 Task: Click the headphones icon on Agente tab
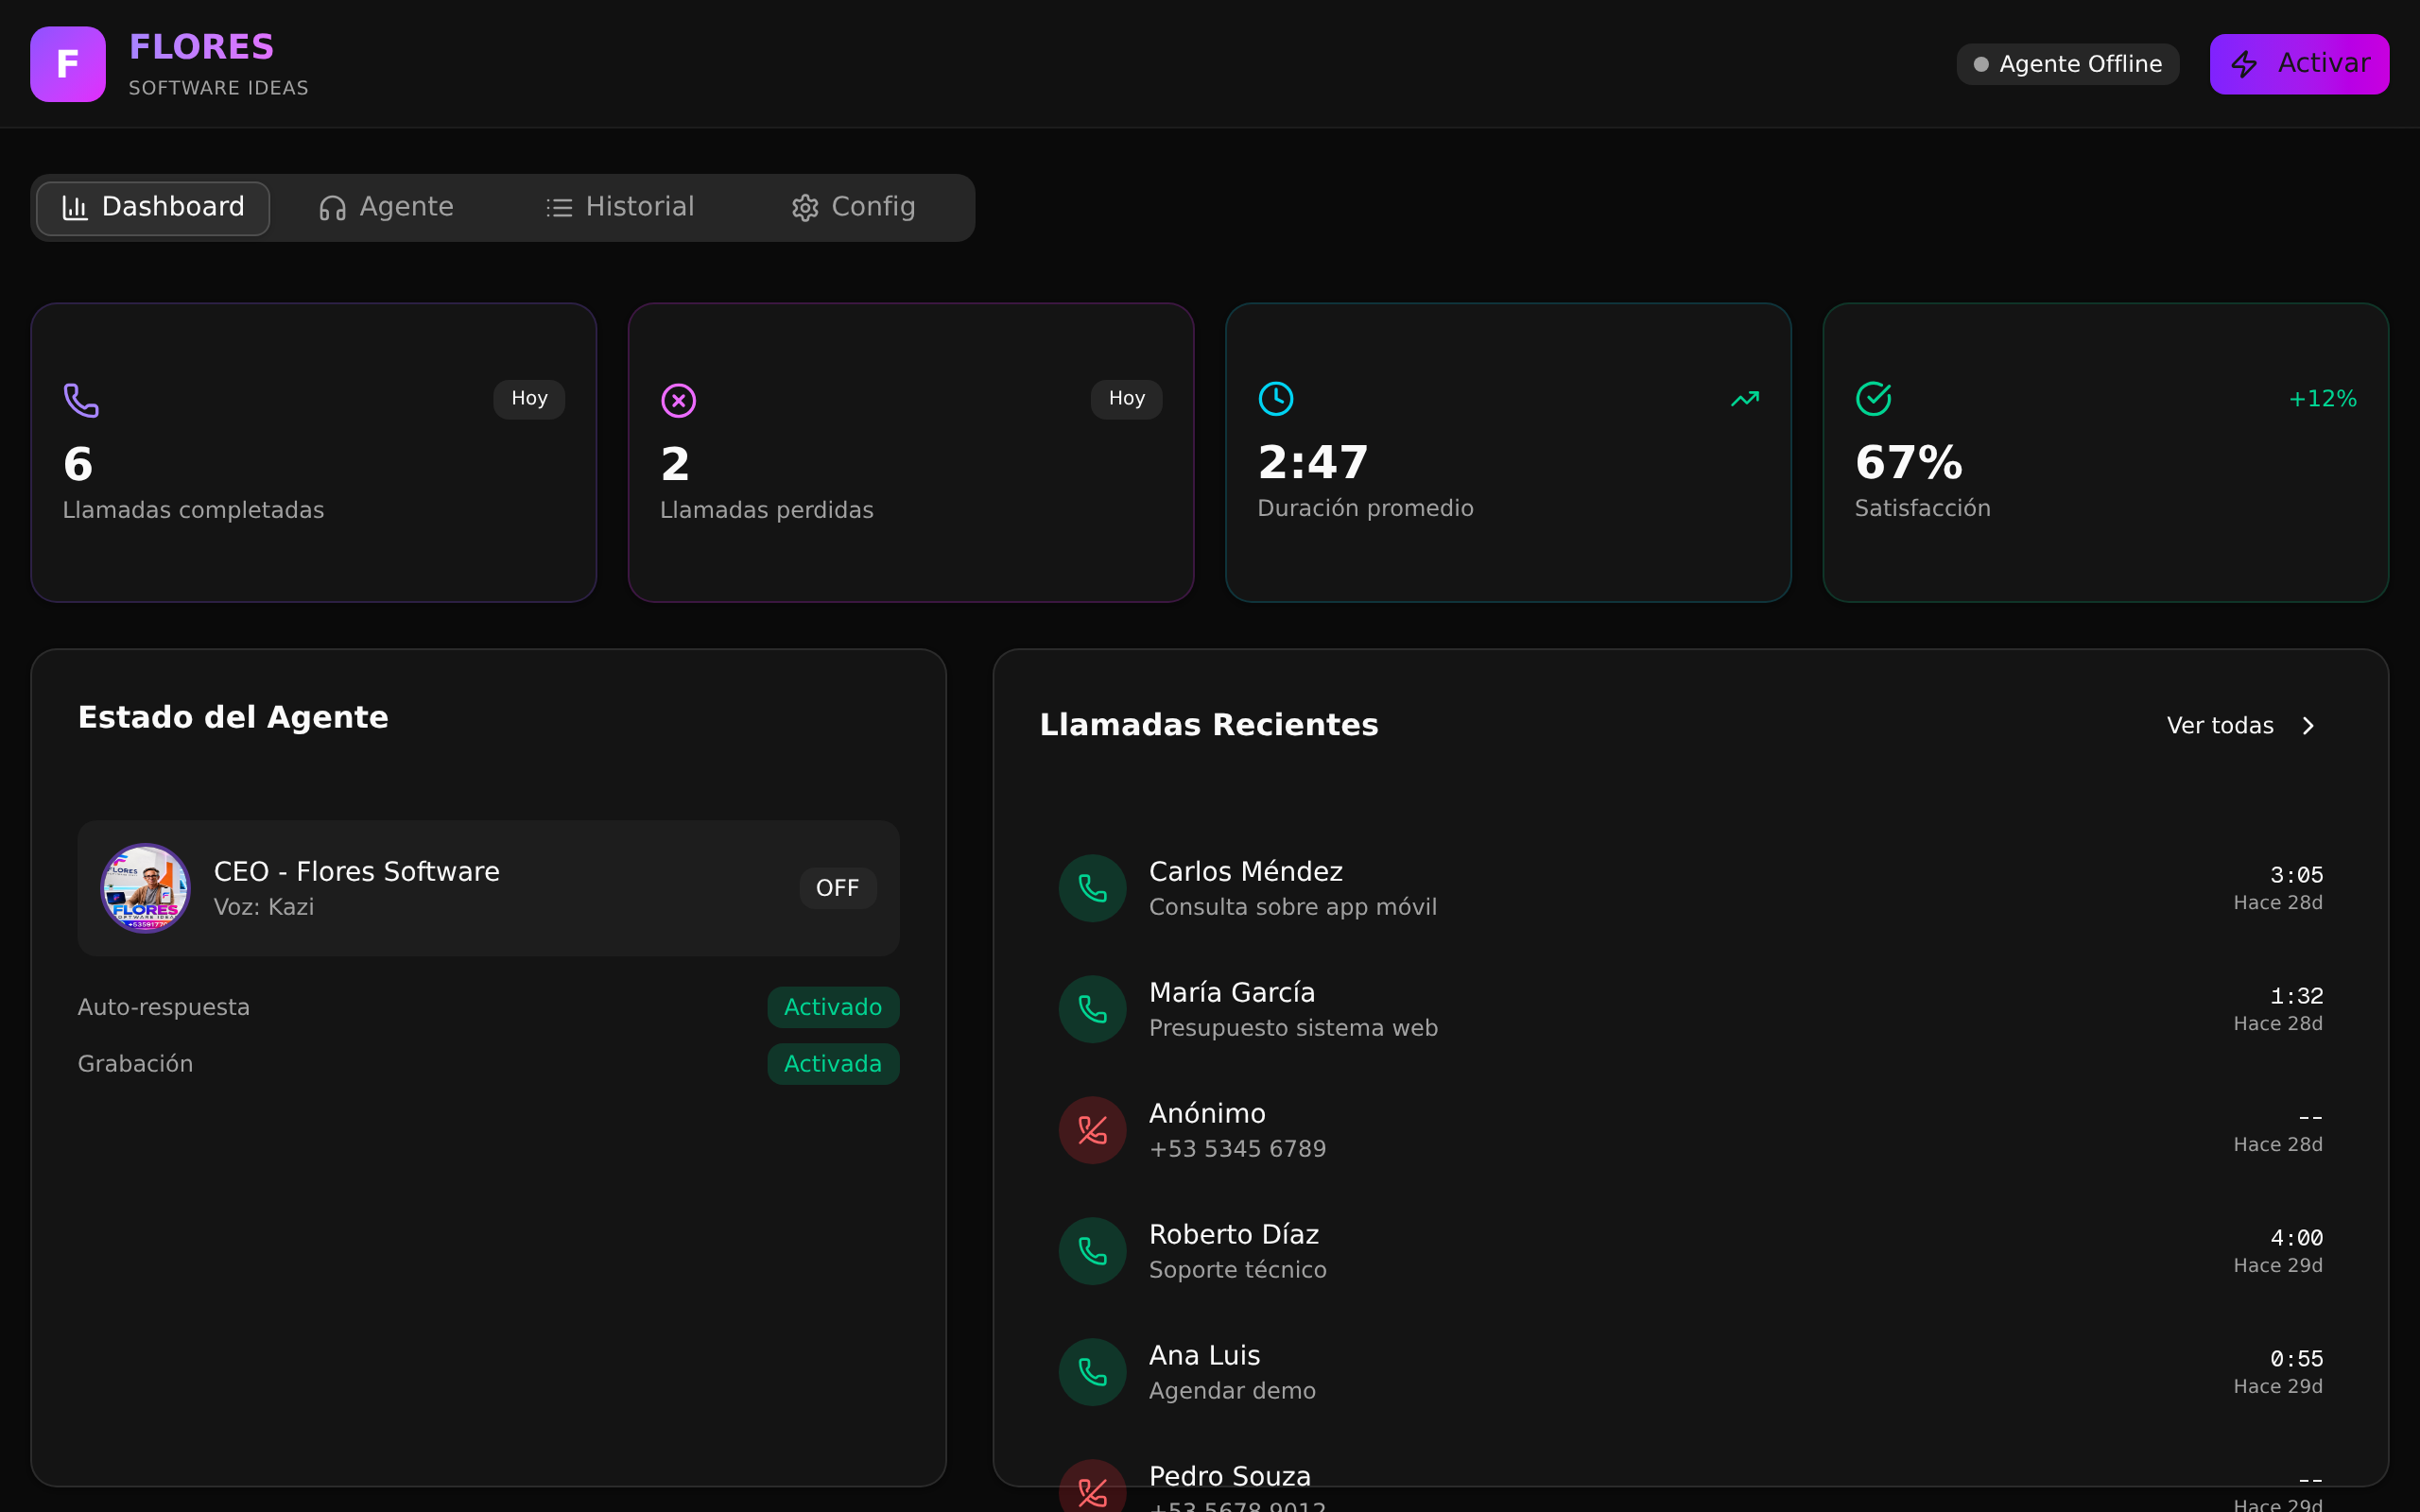pos(333,208)
